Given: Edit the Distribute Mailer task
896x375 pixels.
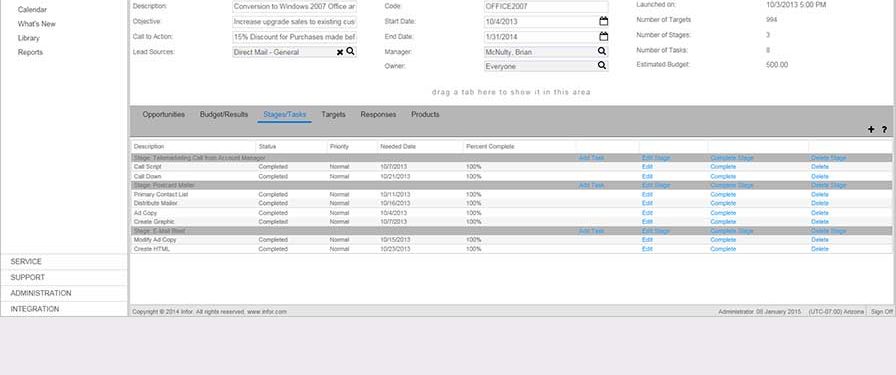Looking at the screenshot, I should click(x=647, y=203).
